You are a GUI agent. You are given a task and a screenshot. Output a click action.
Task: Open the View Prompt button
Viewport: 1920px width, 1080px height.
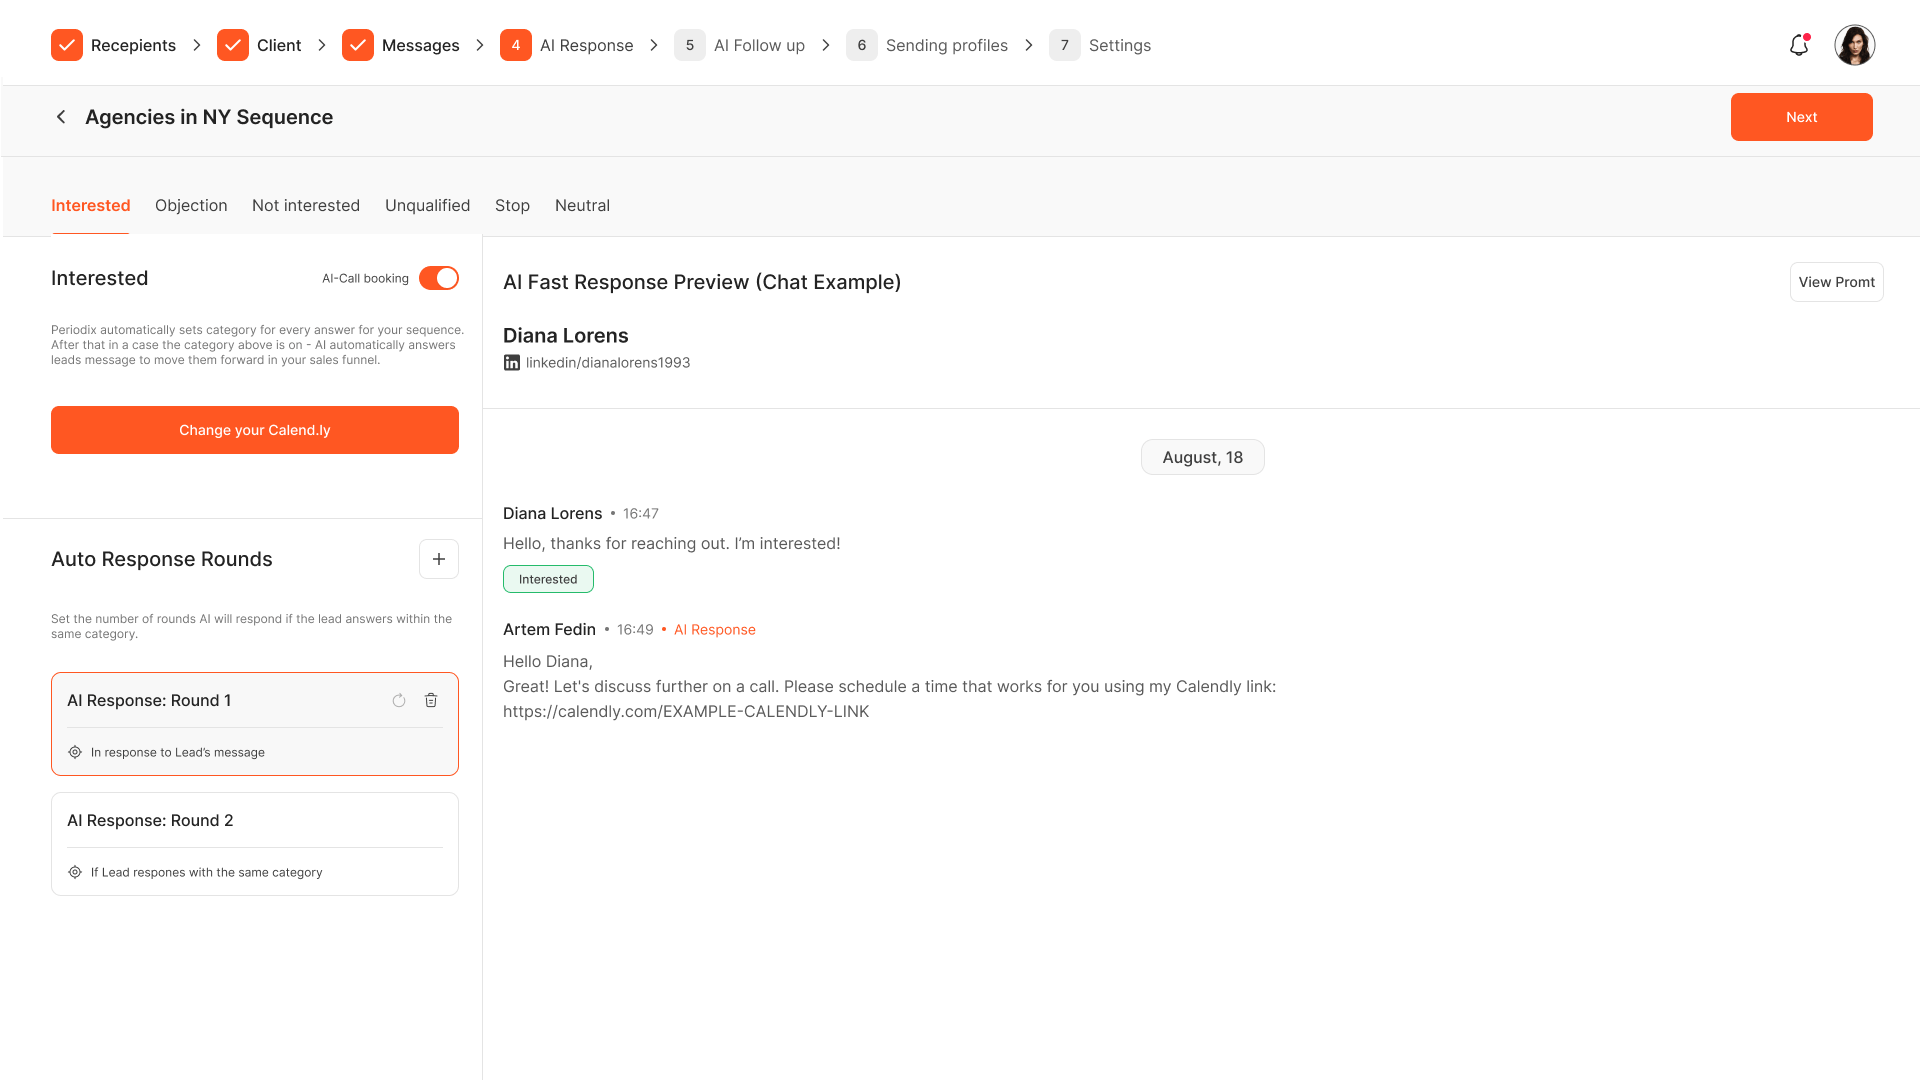point(1837,281)
